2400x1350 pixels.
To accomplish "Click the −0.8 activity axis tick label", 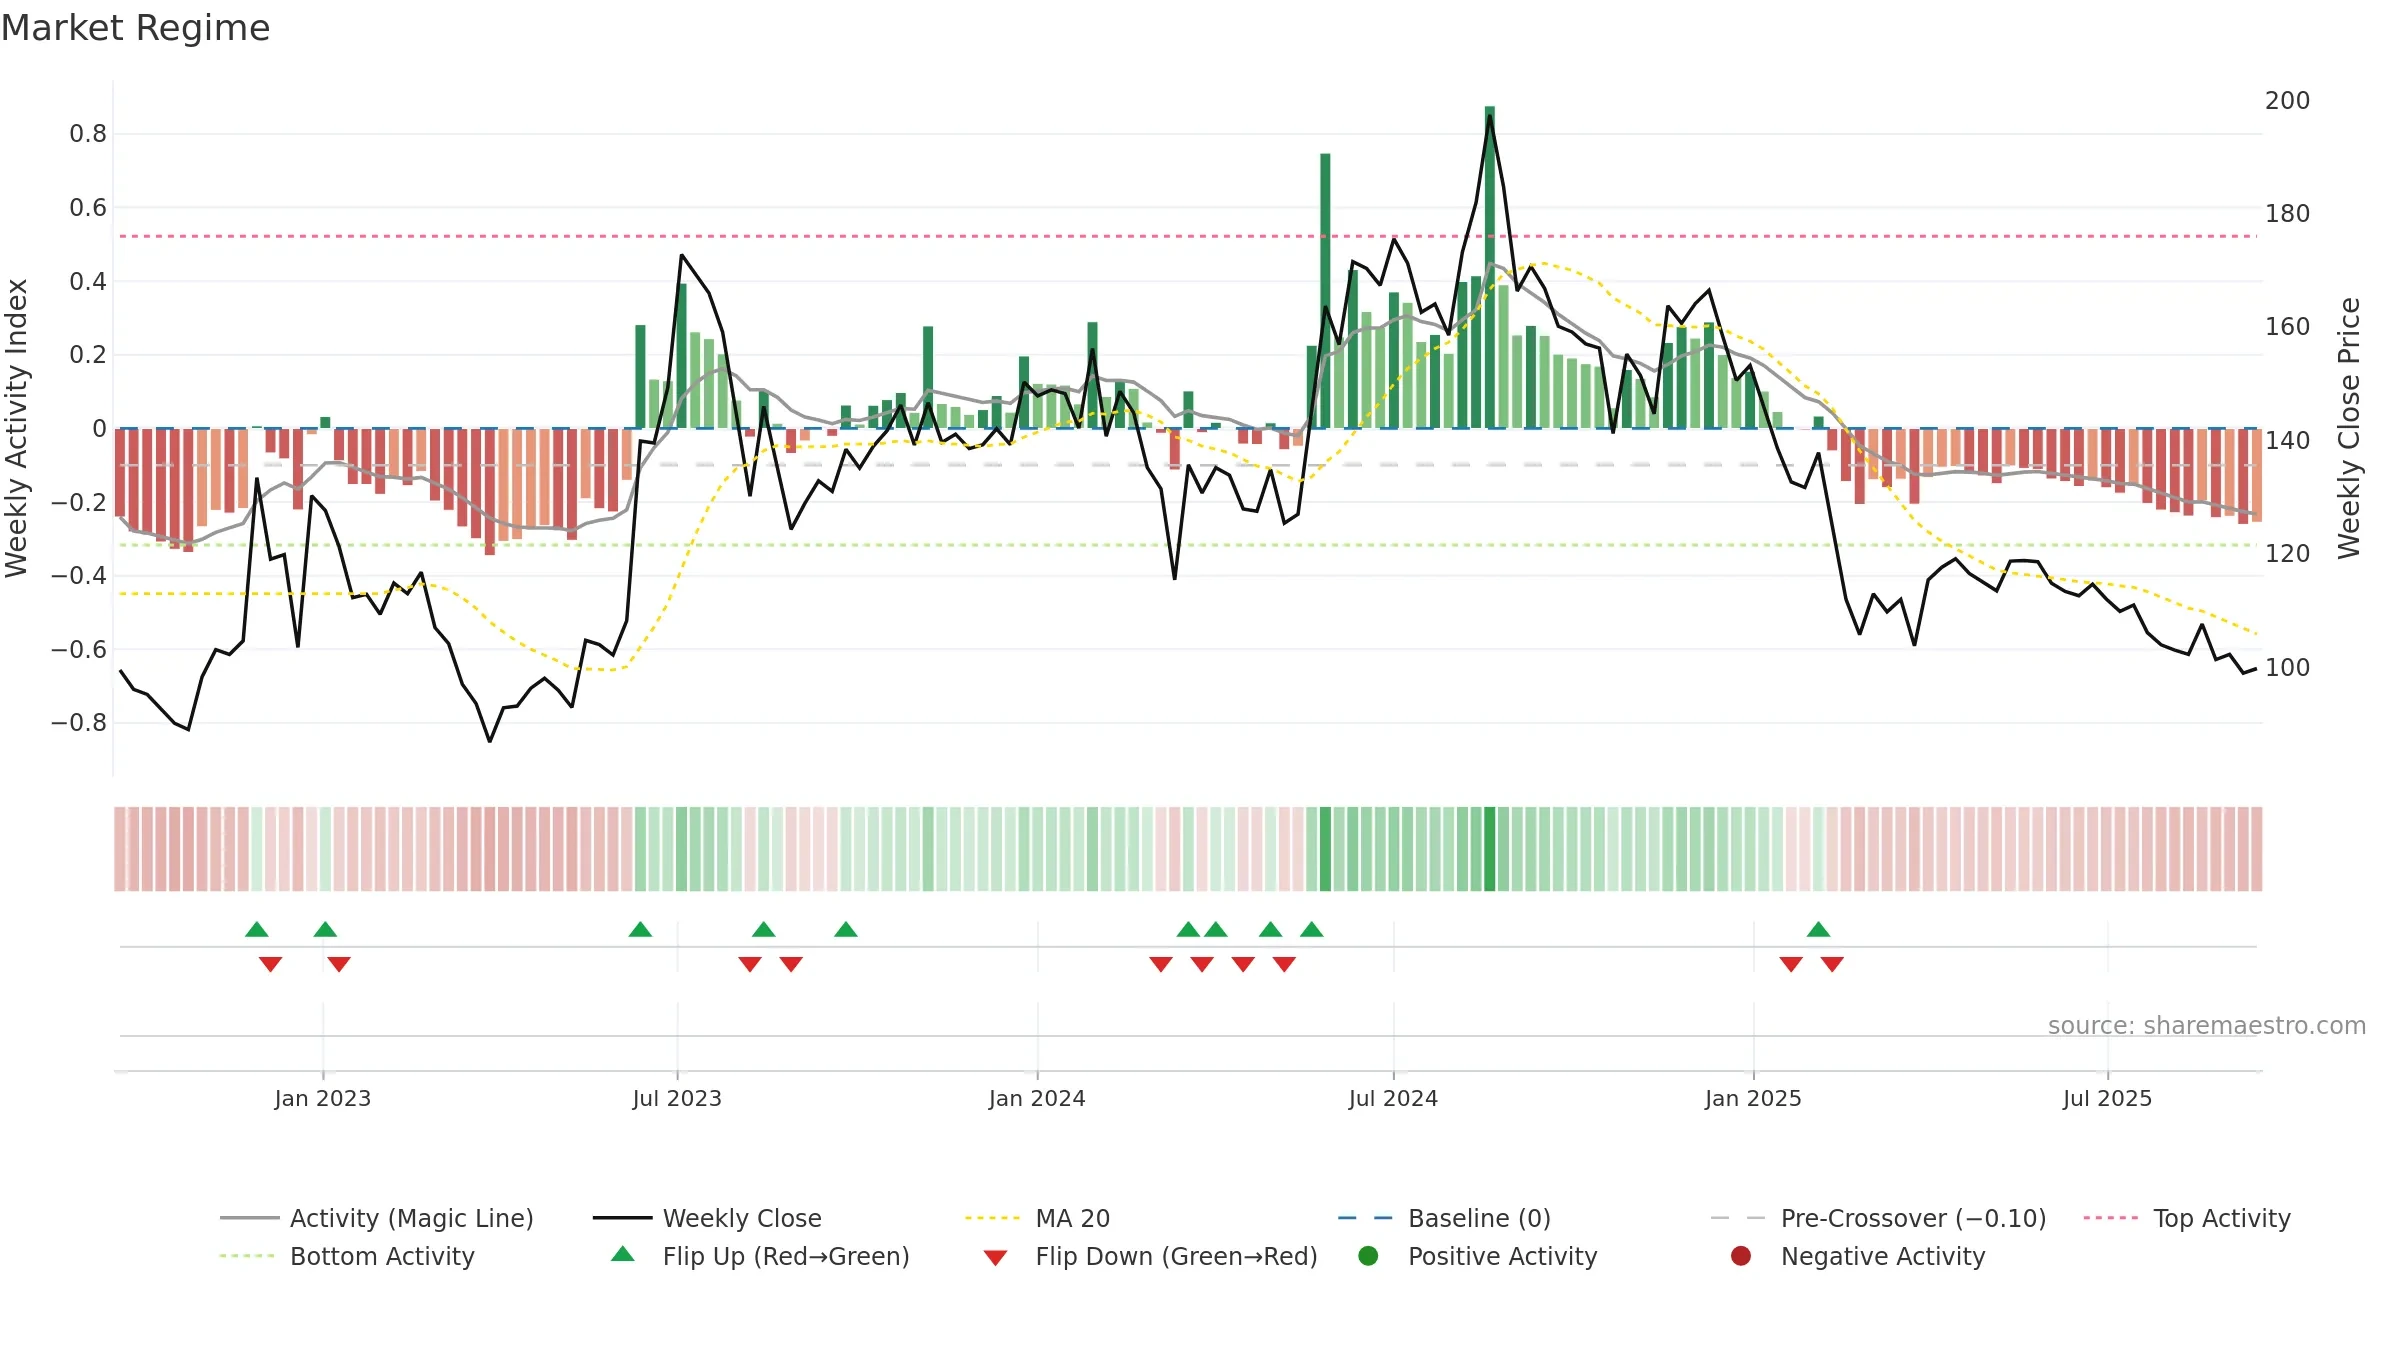I will 79,722.
